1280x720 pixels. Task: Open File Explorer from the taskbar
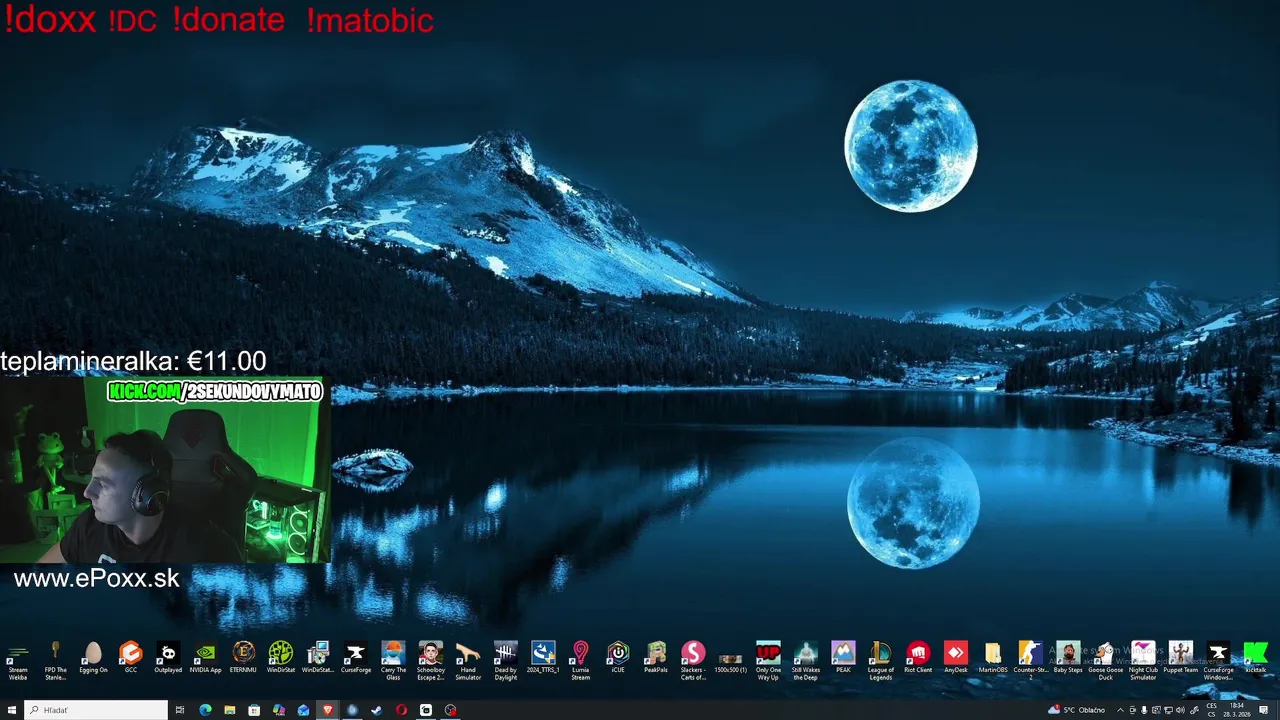(230, 710)
